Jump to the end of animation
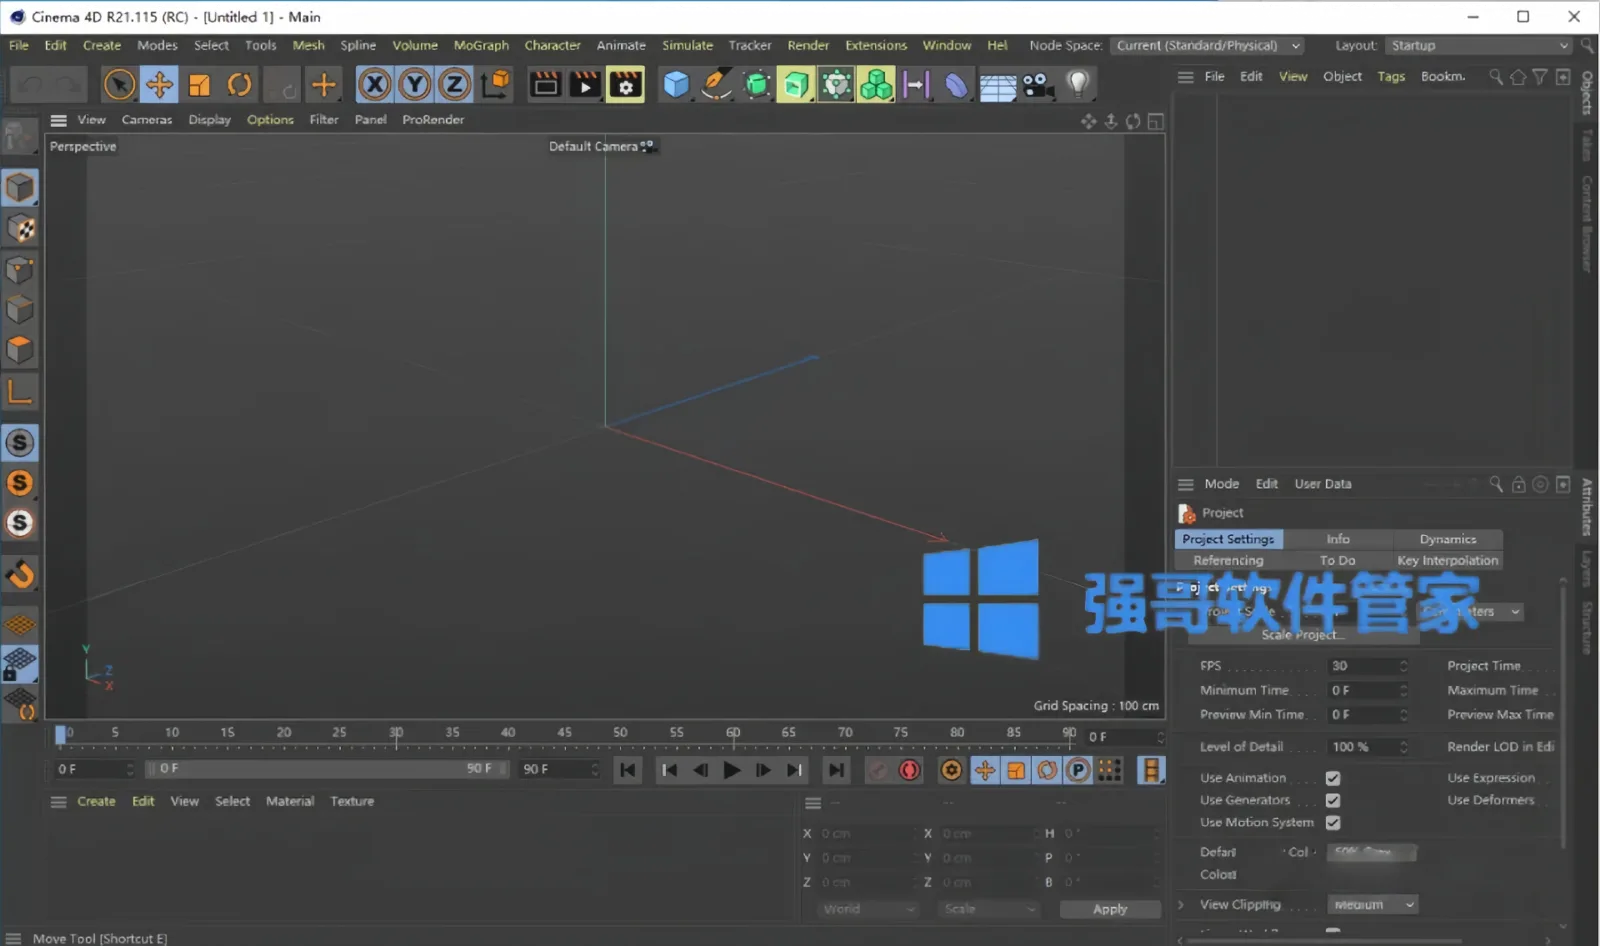1600x946 pixels. click(836, 770)
